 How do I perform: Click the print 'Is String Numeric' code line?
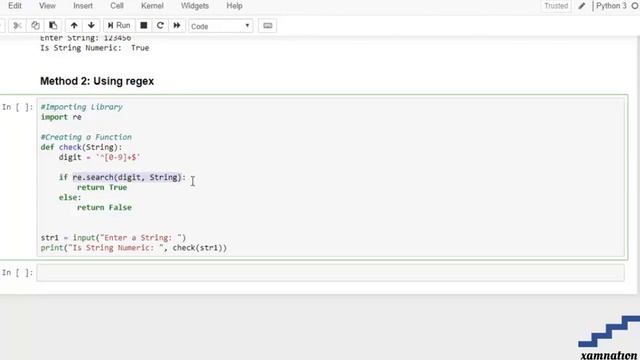(x=134, y=248)
